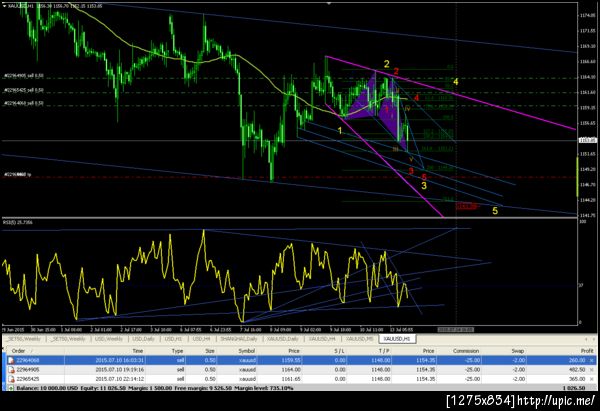Open the USD,Daily chart tab
Image resolution: width=600 pixels, height=411 pixels.
[x=143, y=339]
